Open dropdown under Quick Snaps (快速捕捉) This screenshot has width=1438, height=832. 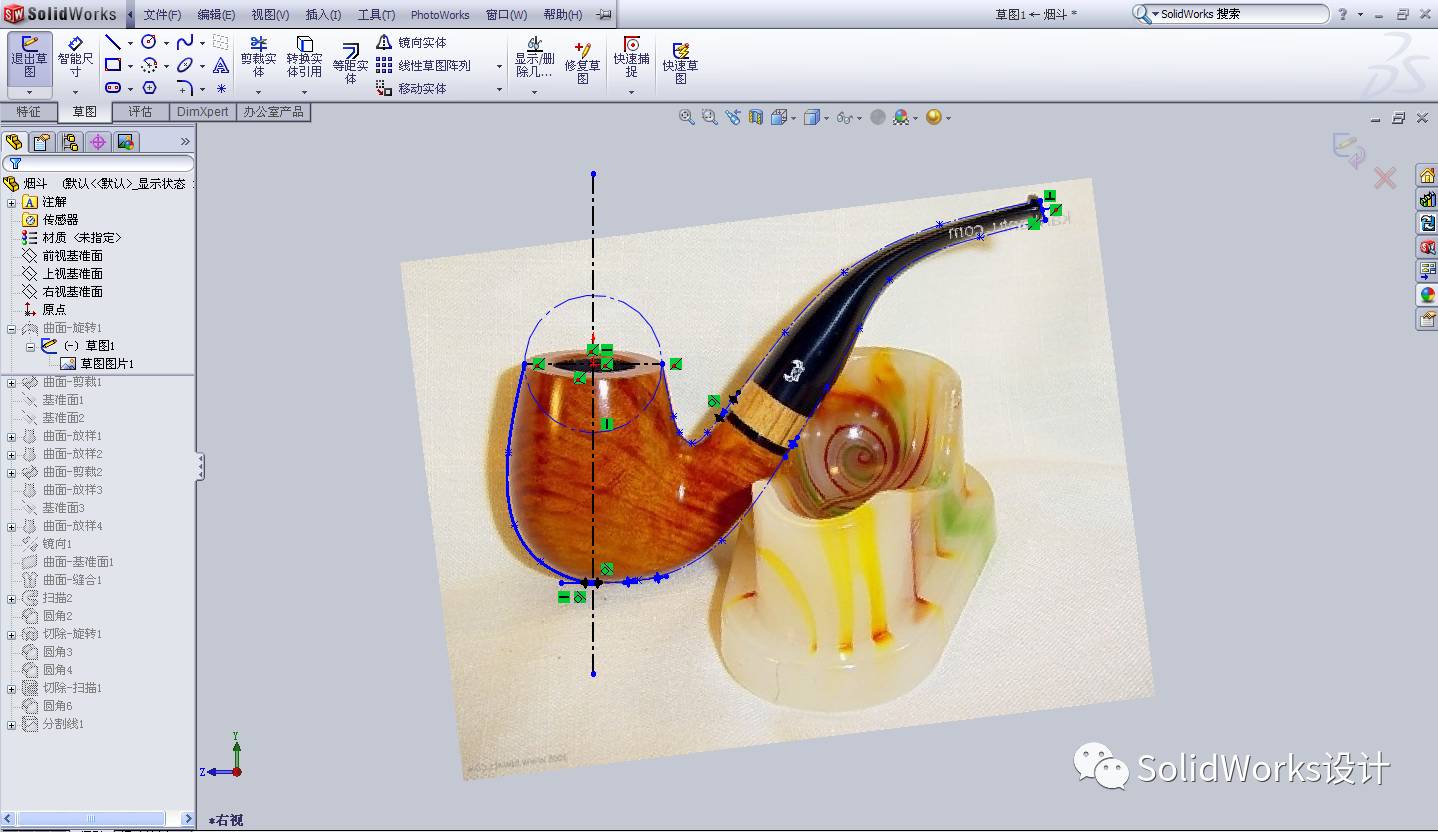point(631,92)
